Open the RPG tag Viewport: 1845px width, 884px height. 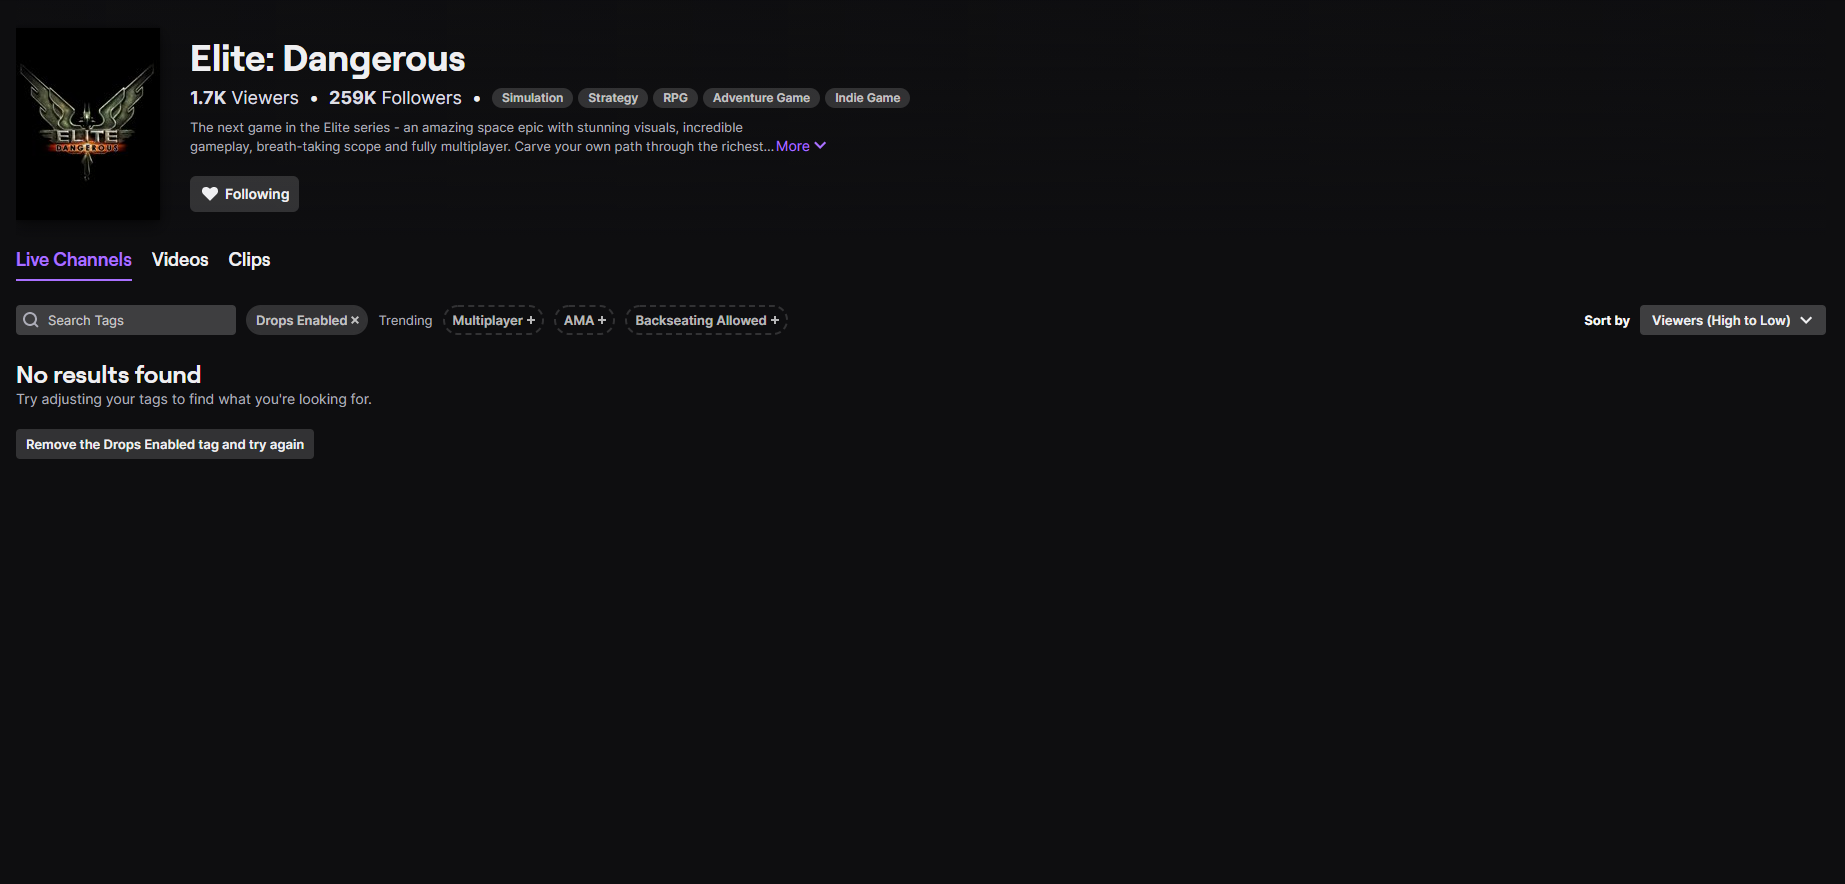tap(675, 98)
